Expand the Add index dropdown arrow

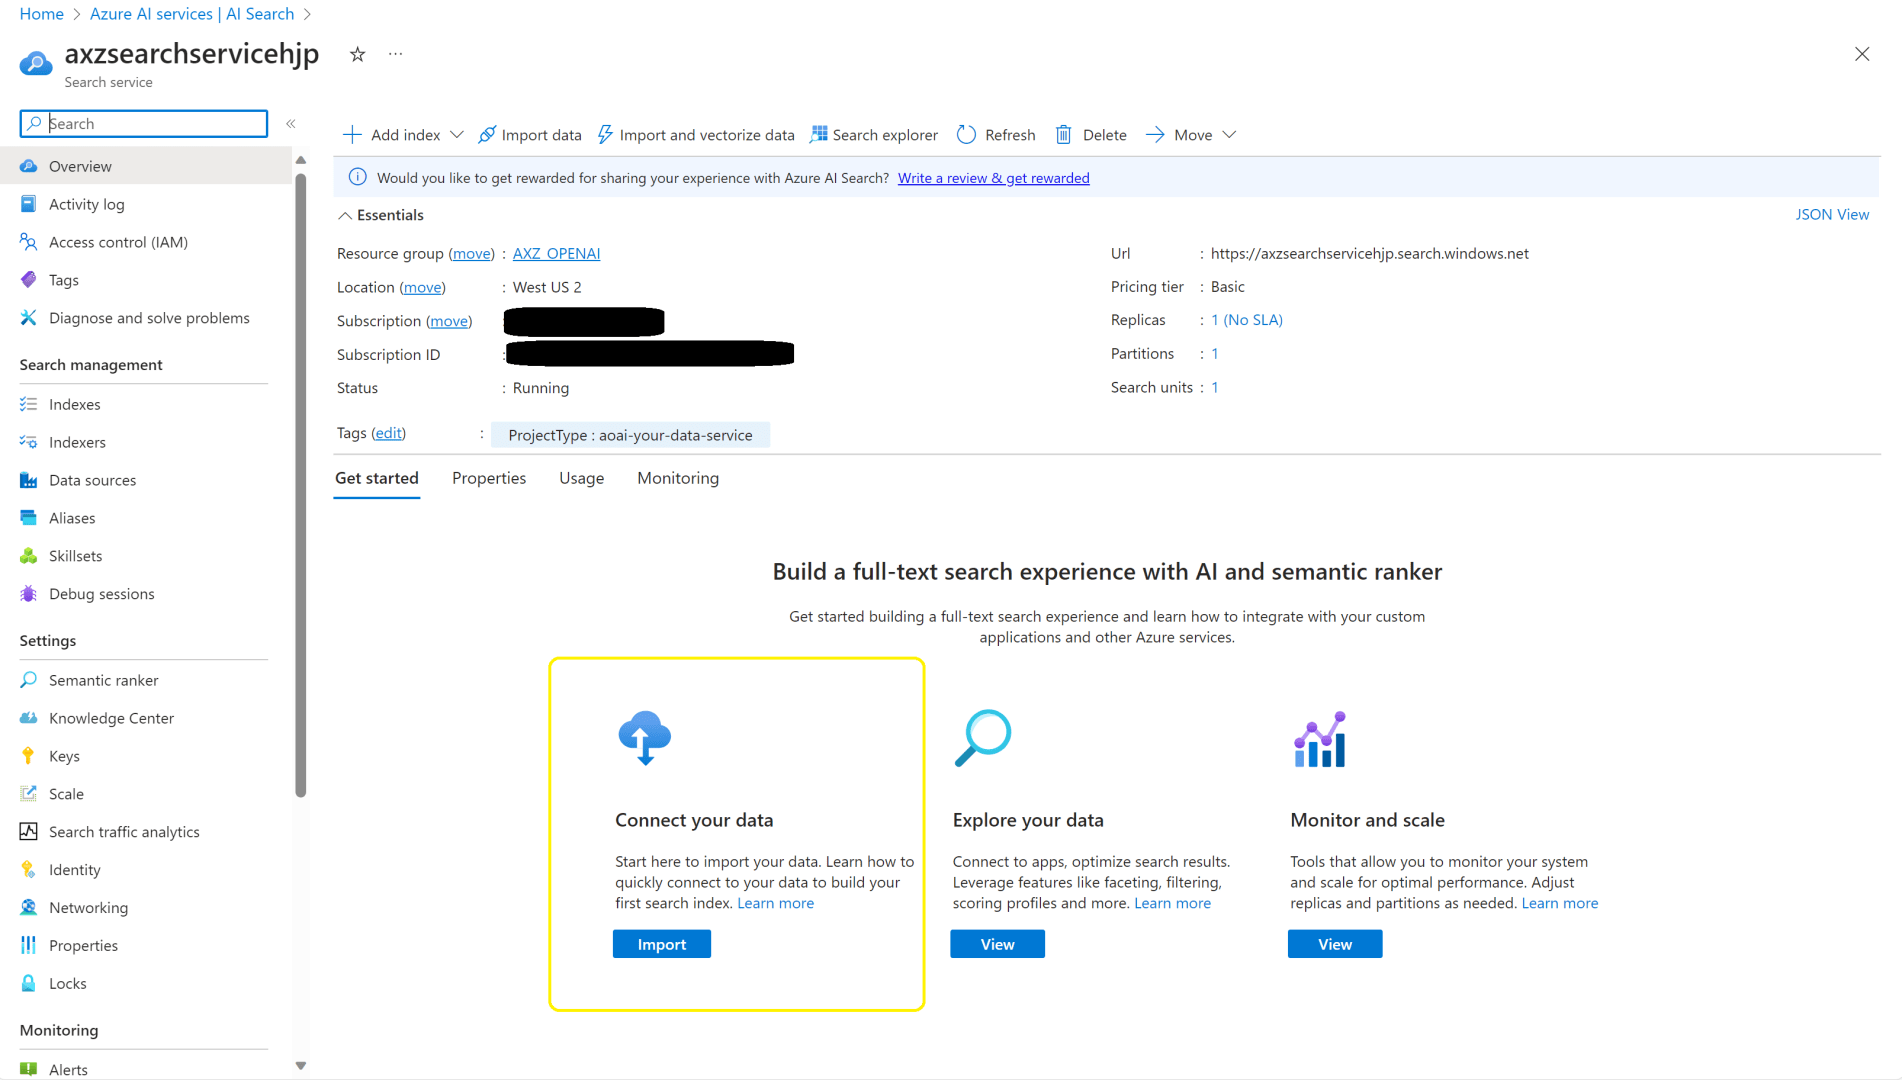[457, 134]
